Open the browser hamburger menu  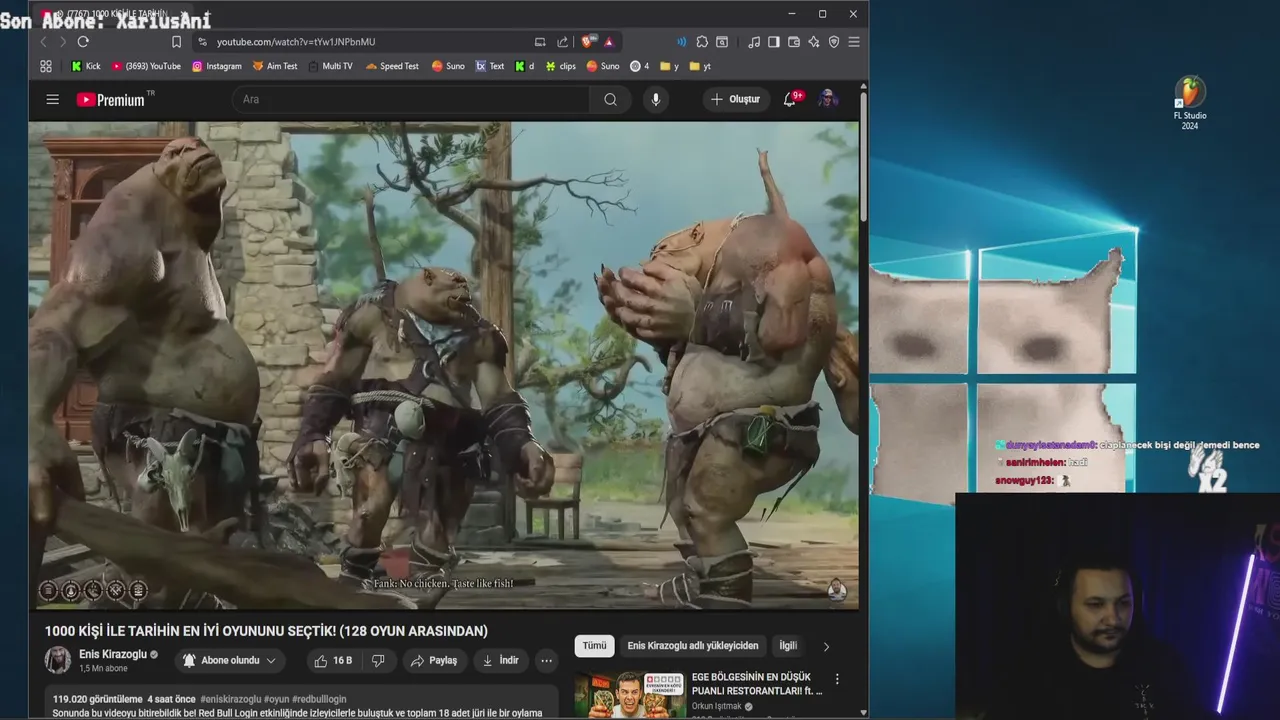854,42
